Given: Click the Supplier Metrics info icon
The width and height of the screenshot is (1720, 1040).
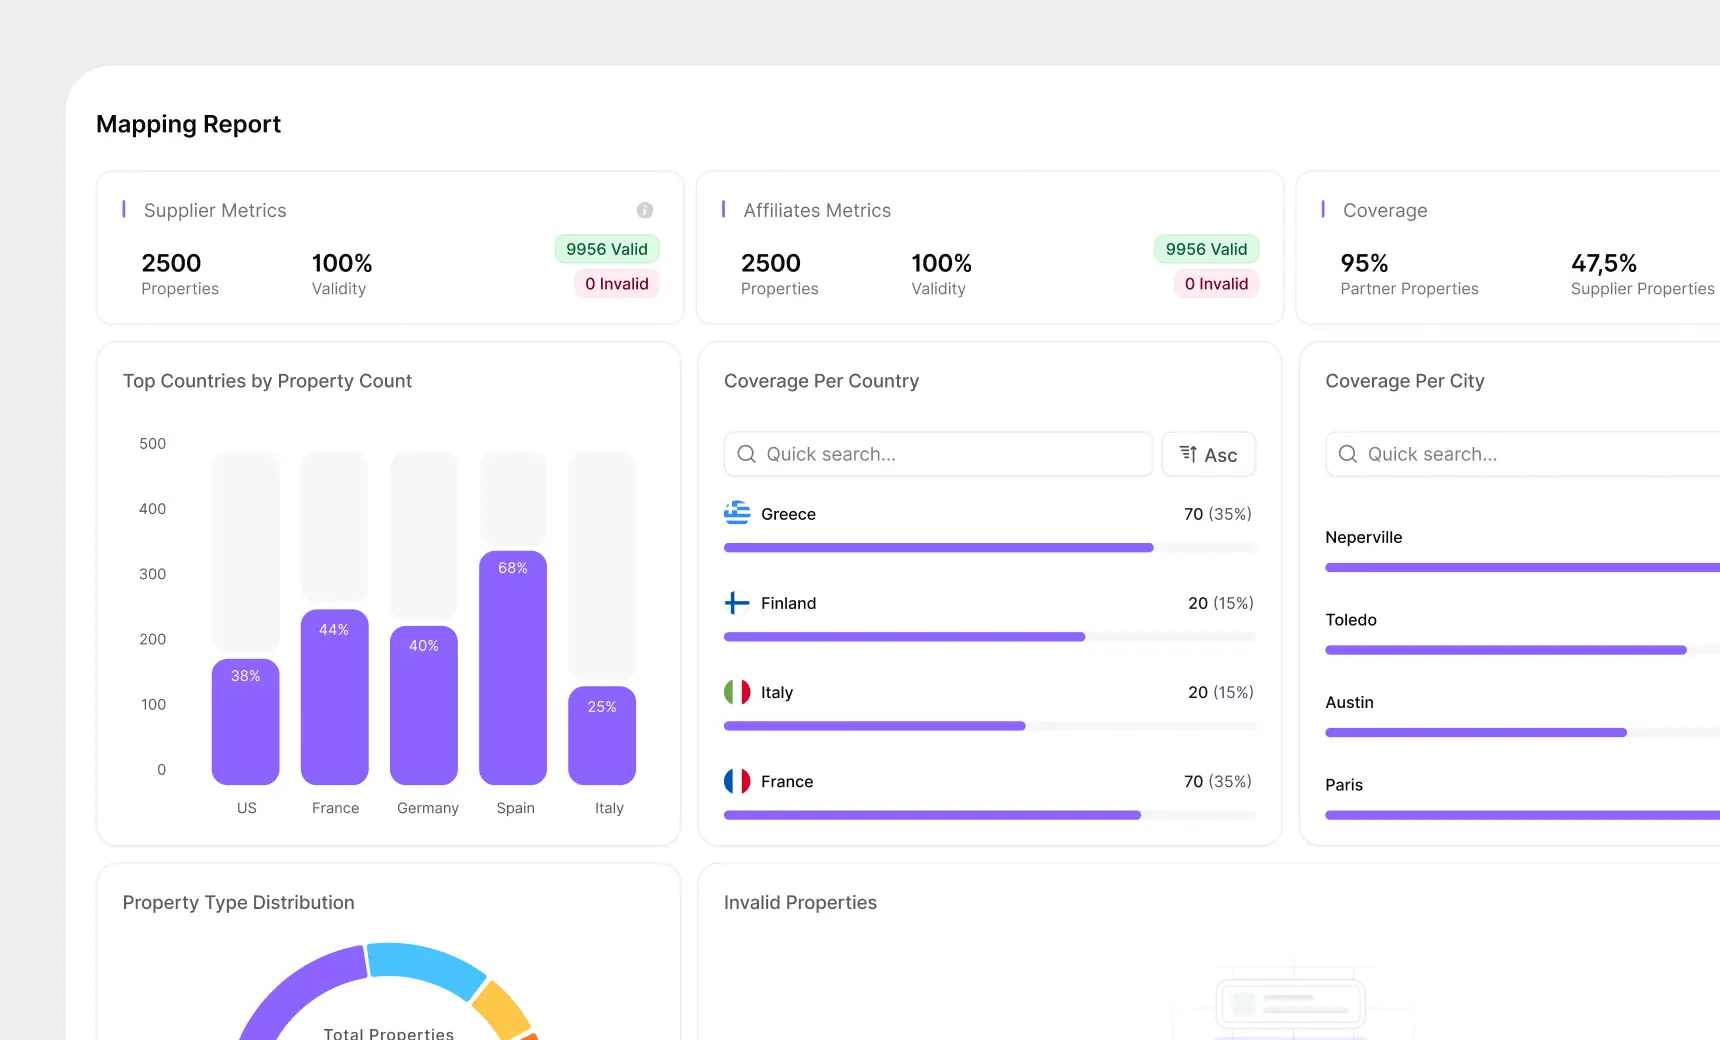Looking at the screenshot, I should [645, 210].
